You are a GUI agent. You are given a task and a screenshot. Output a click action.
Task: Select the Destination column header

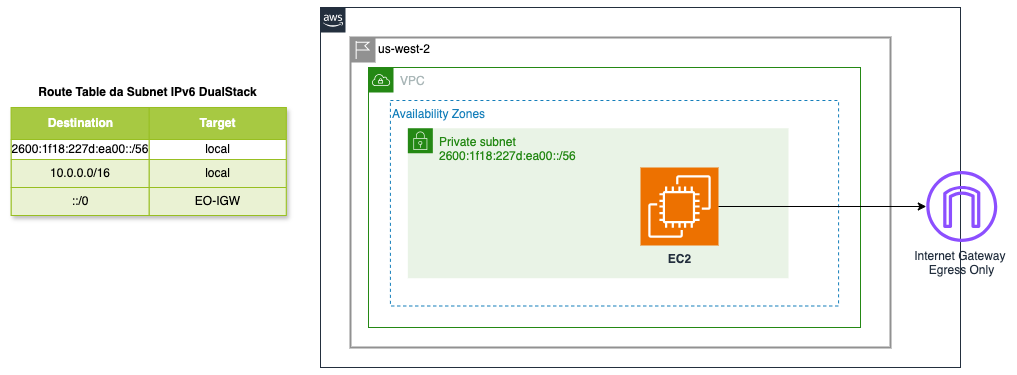pos(80,123)
